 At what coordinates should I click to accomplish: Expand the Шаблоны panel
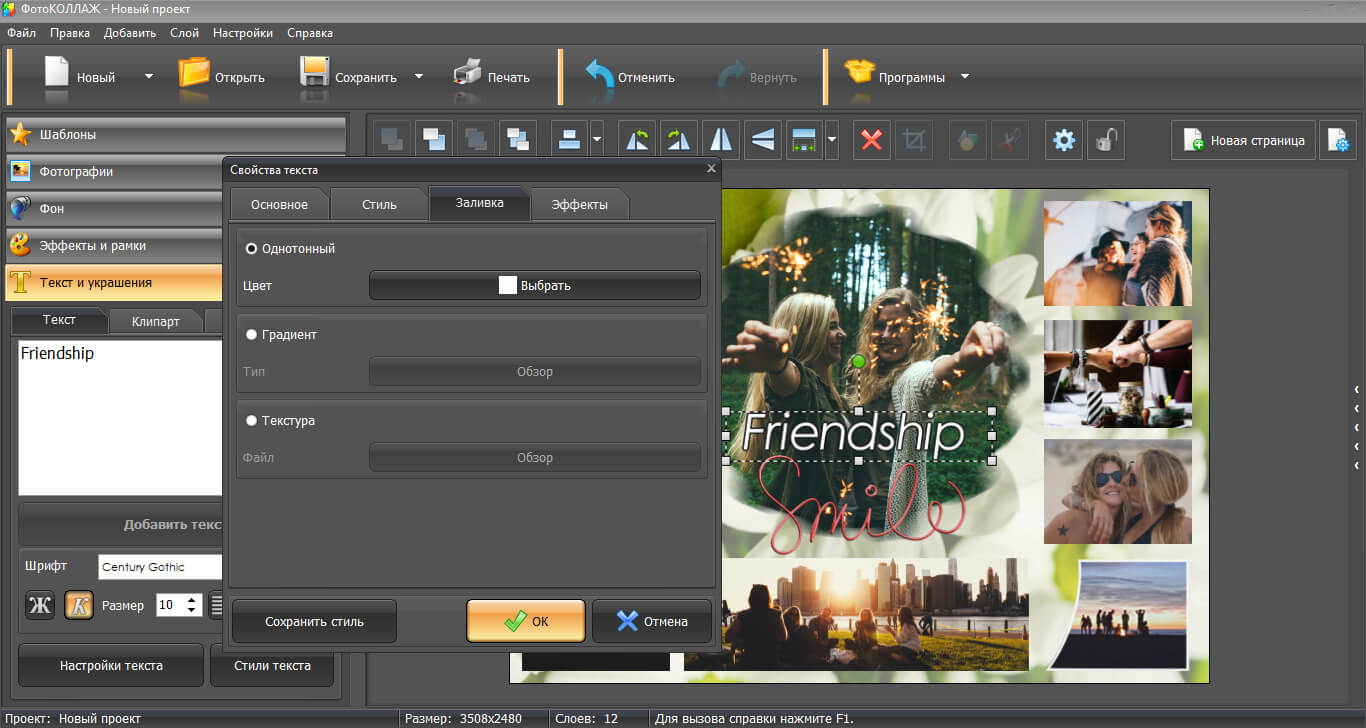click(175, 134)
